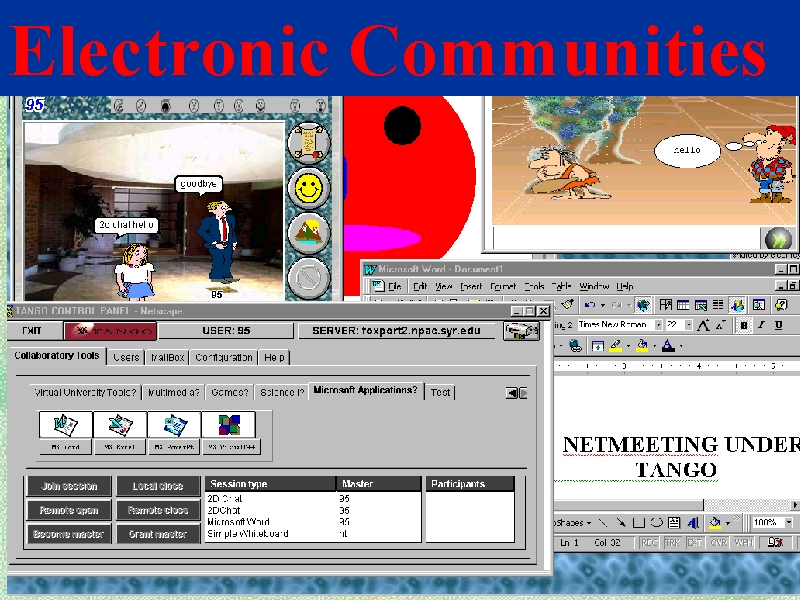800x600 pixels.
Task: Open the Edit menu in Word
Action: coord(420,286)
